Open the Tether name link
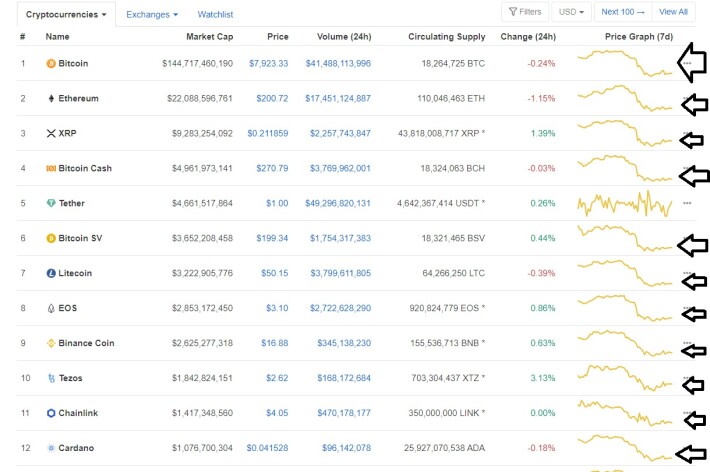 click(72, 203)
